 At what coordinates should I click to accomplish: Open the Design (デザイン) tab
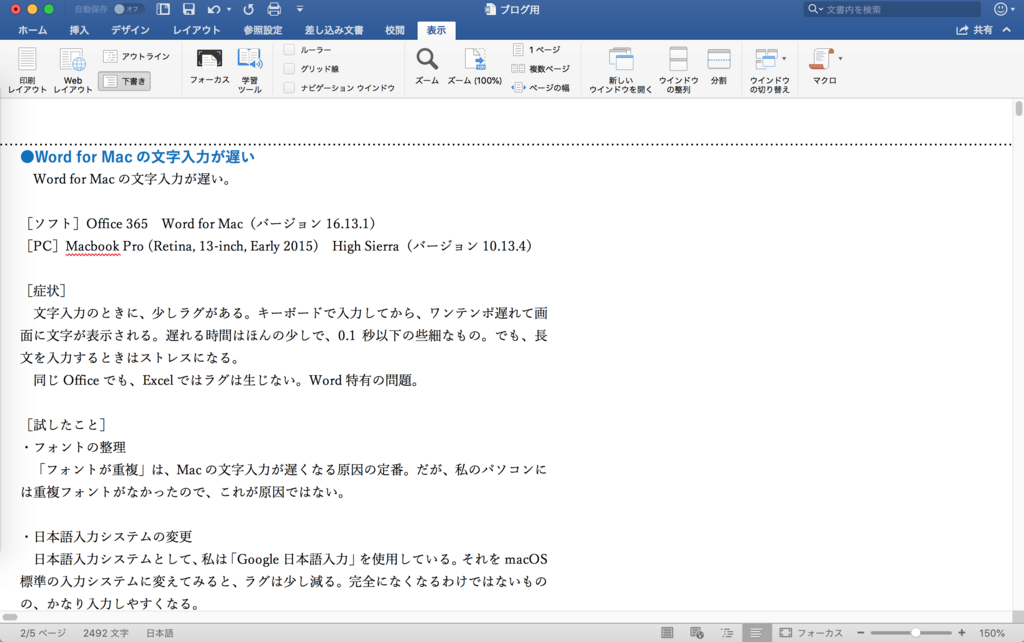pyautogui.click(x=130, y=30)
